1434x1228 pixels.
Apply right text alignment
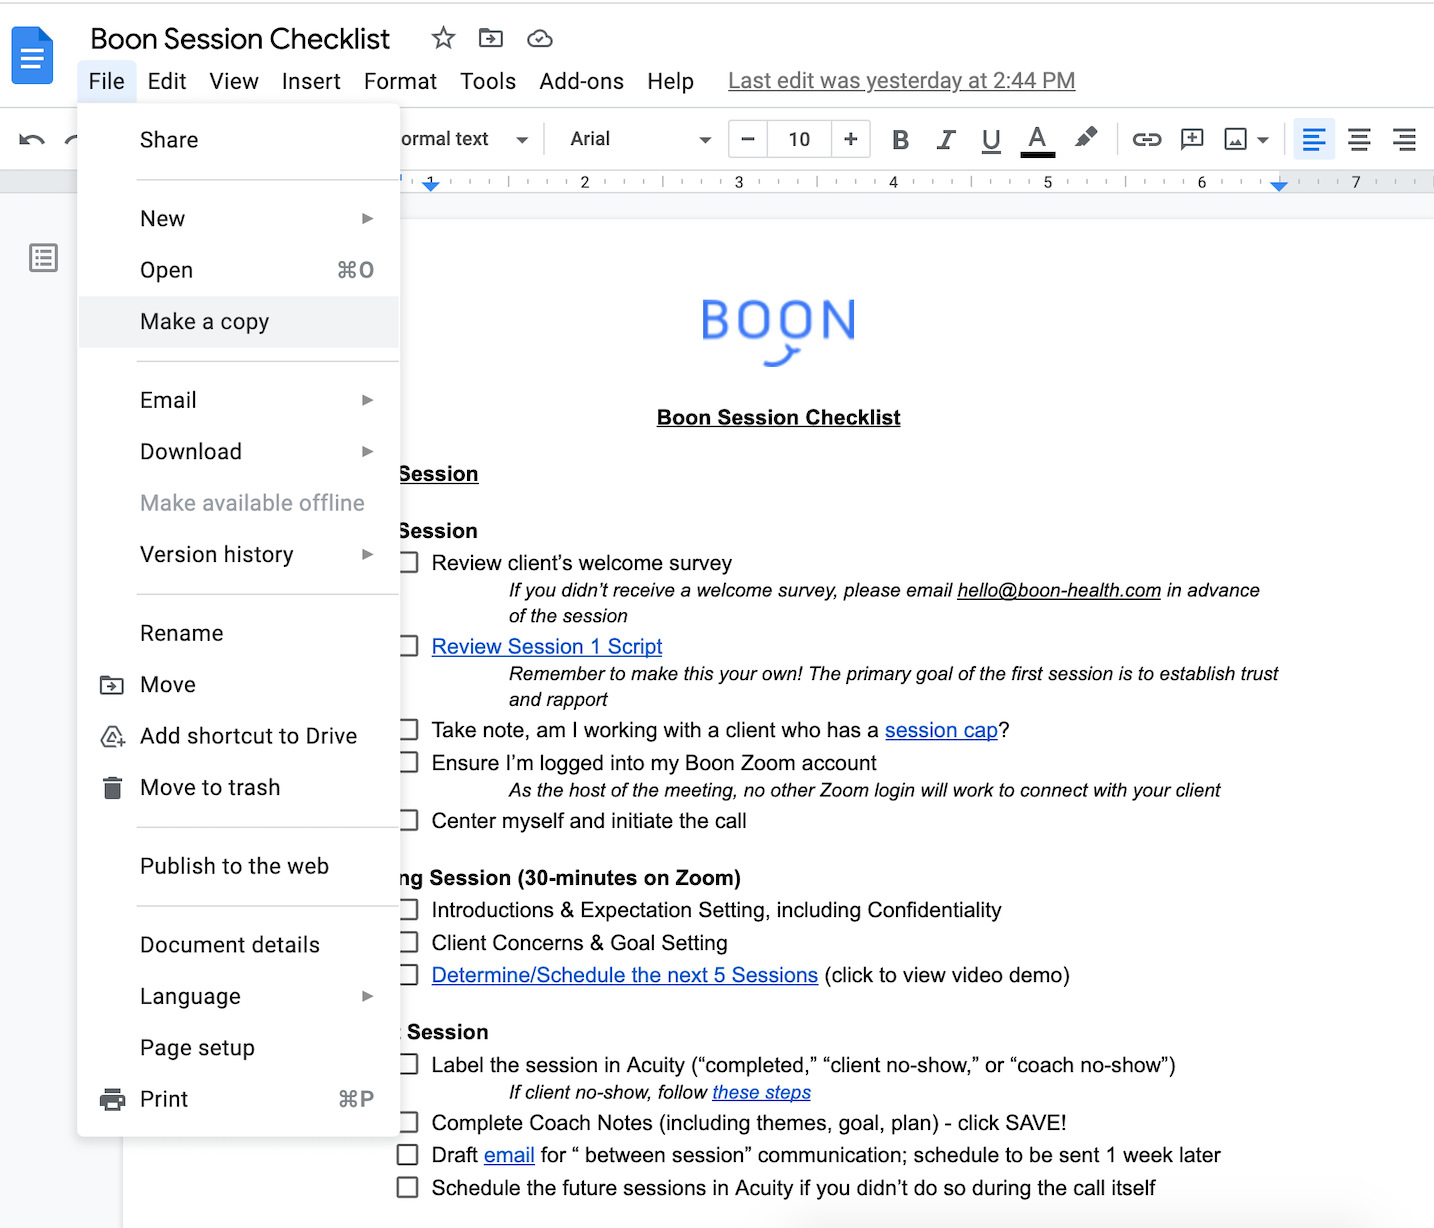[1404, 140]
